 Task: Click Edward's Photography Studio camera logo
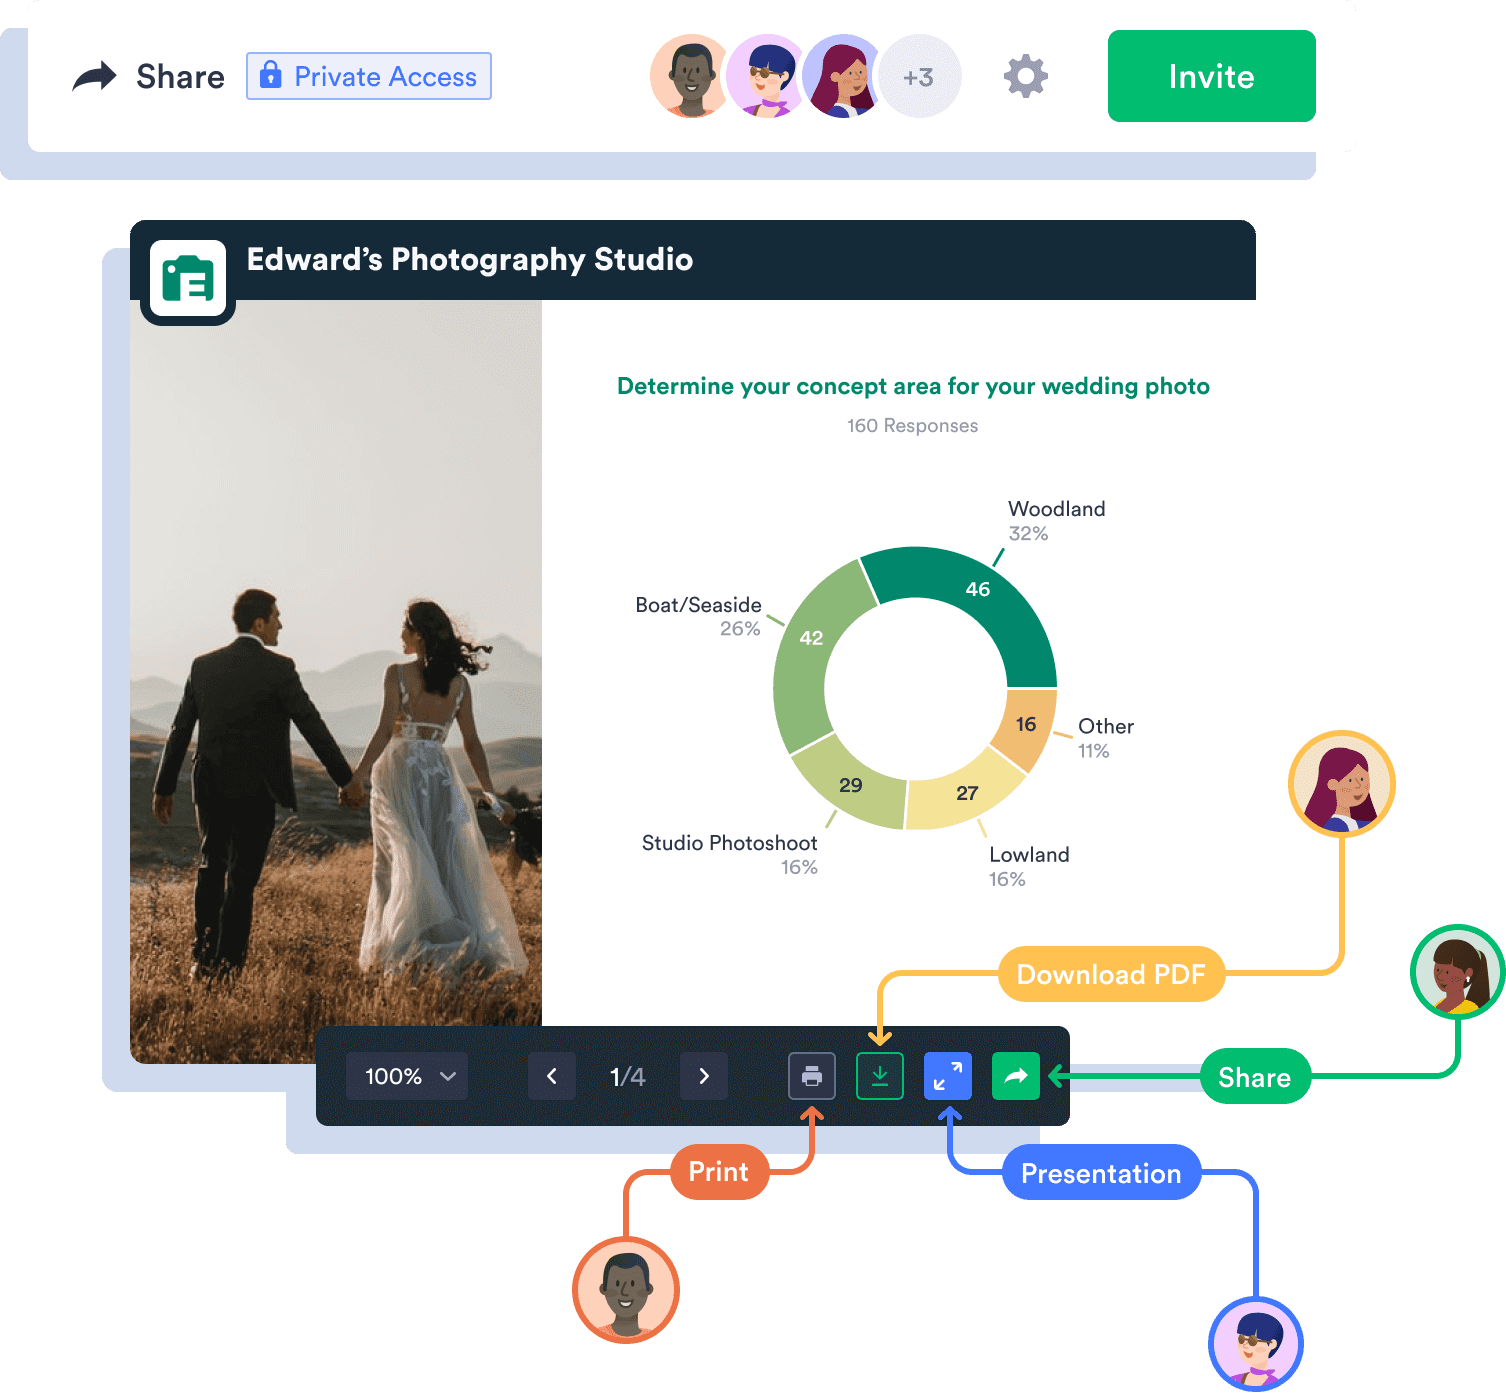click(188, 278)
